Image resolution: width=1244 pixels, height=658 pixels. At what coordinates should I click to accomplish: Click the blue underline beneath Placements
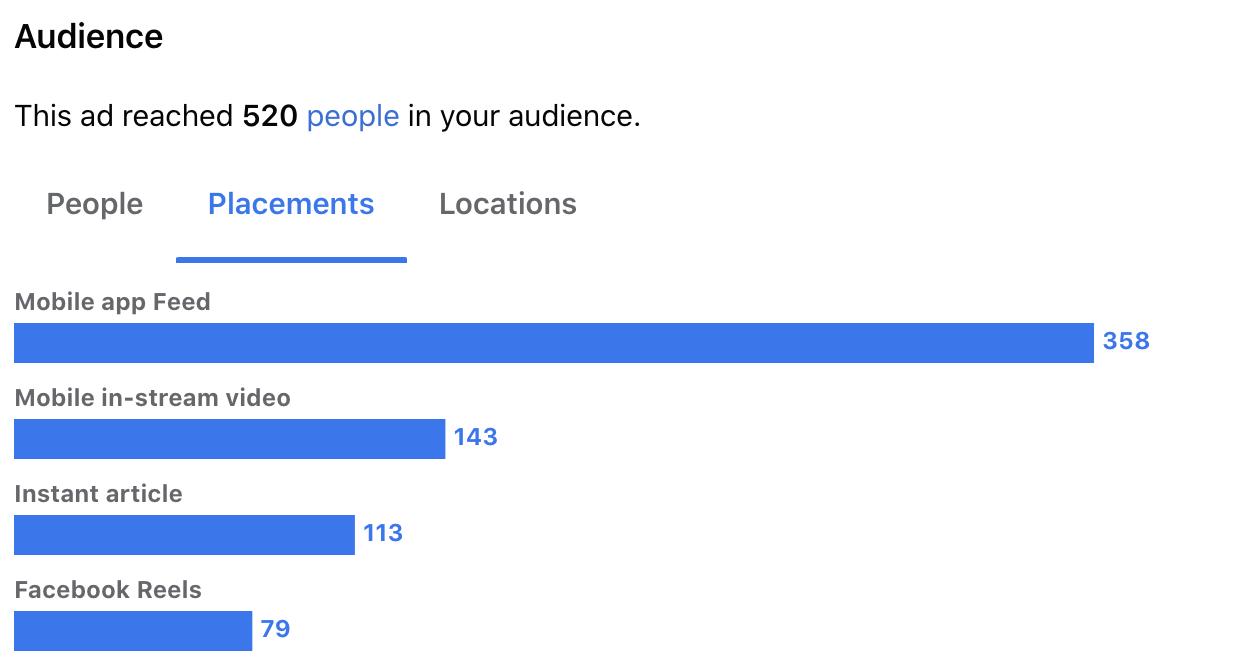click(291, 259)
